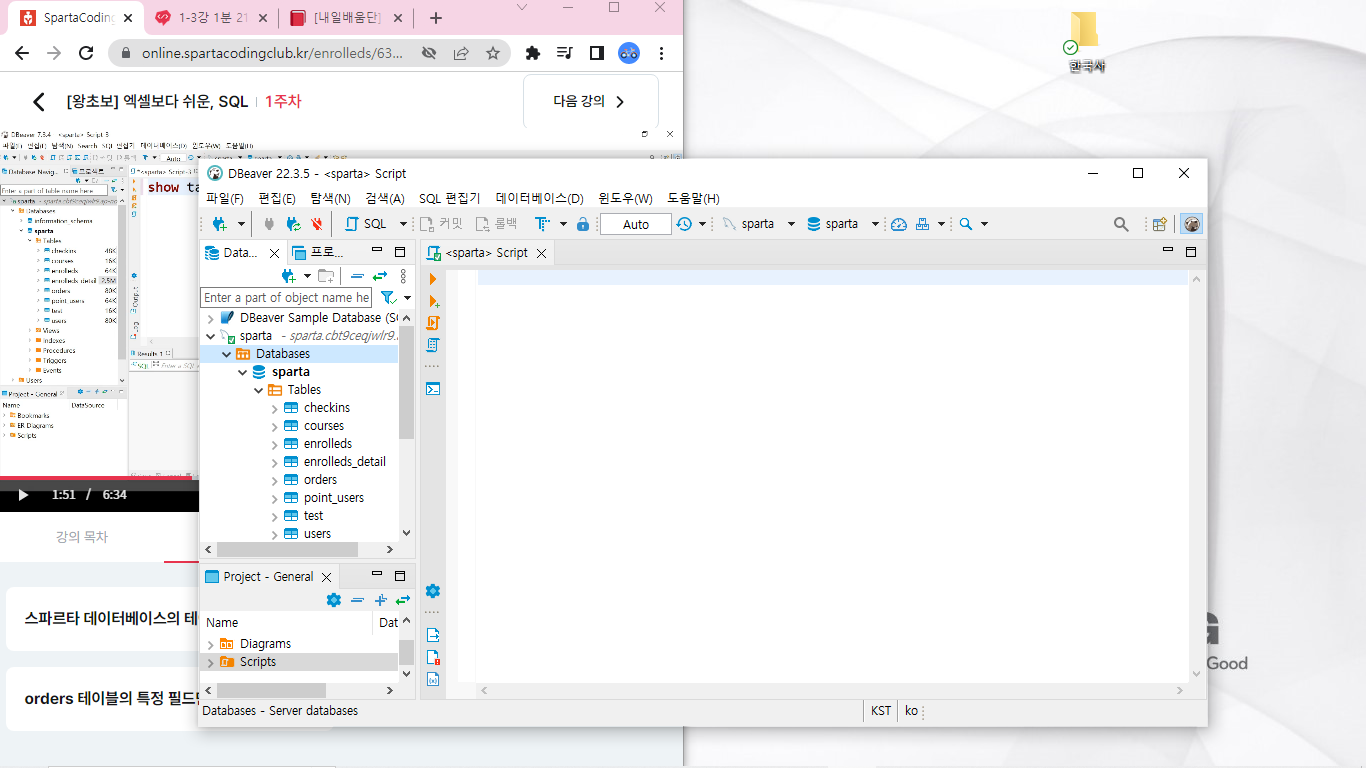Open the 도움말(H) menu
The image size is (1366, 768).
(x=693, y=198)
